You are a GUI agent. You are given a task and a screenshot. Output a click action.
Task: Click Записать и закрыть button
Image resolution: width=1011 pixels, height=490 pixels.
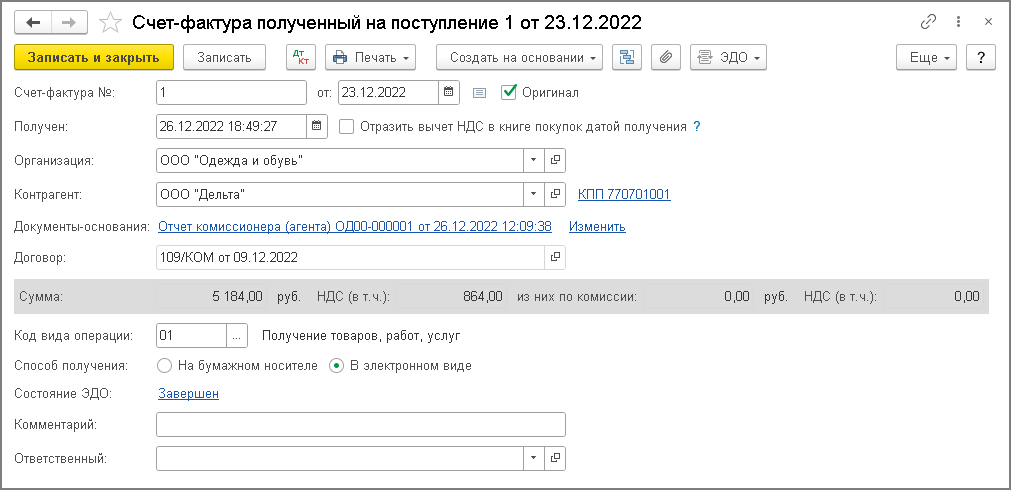(94, 58)
